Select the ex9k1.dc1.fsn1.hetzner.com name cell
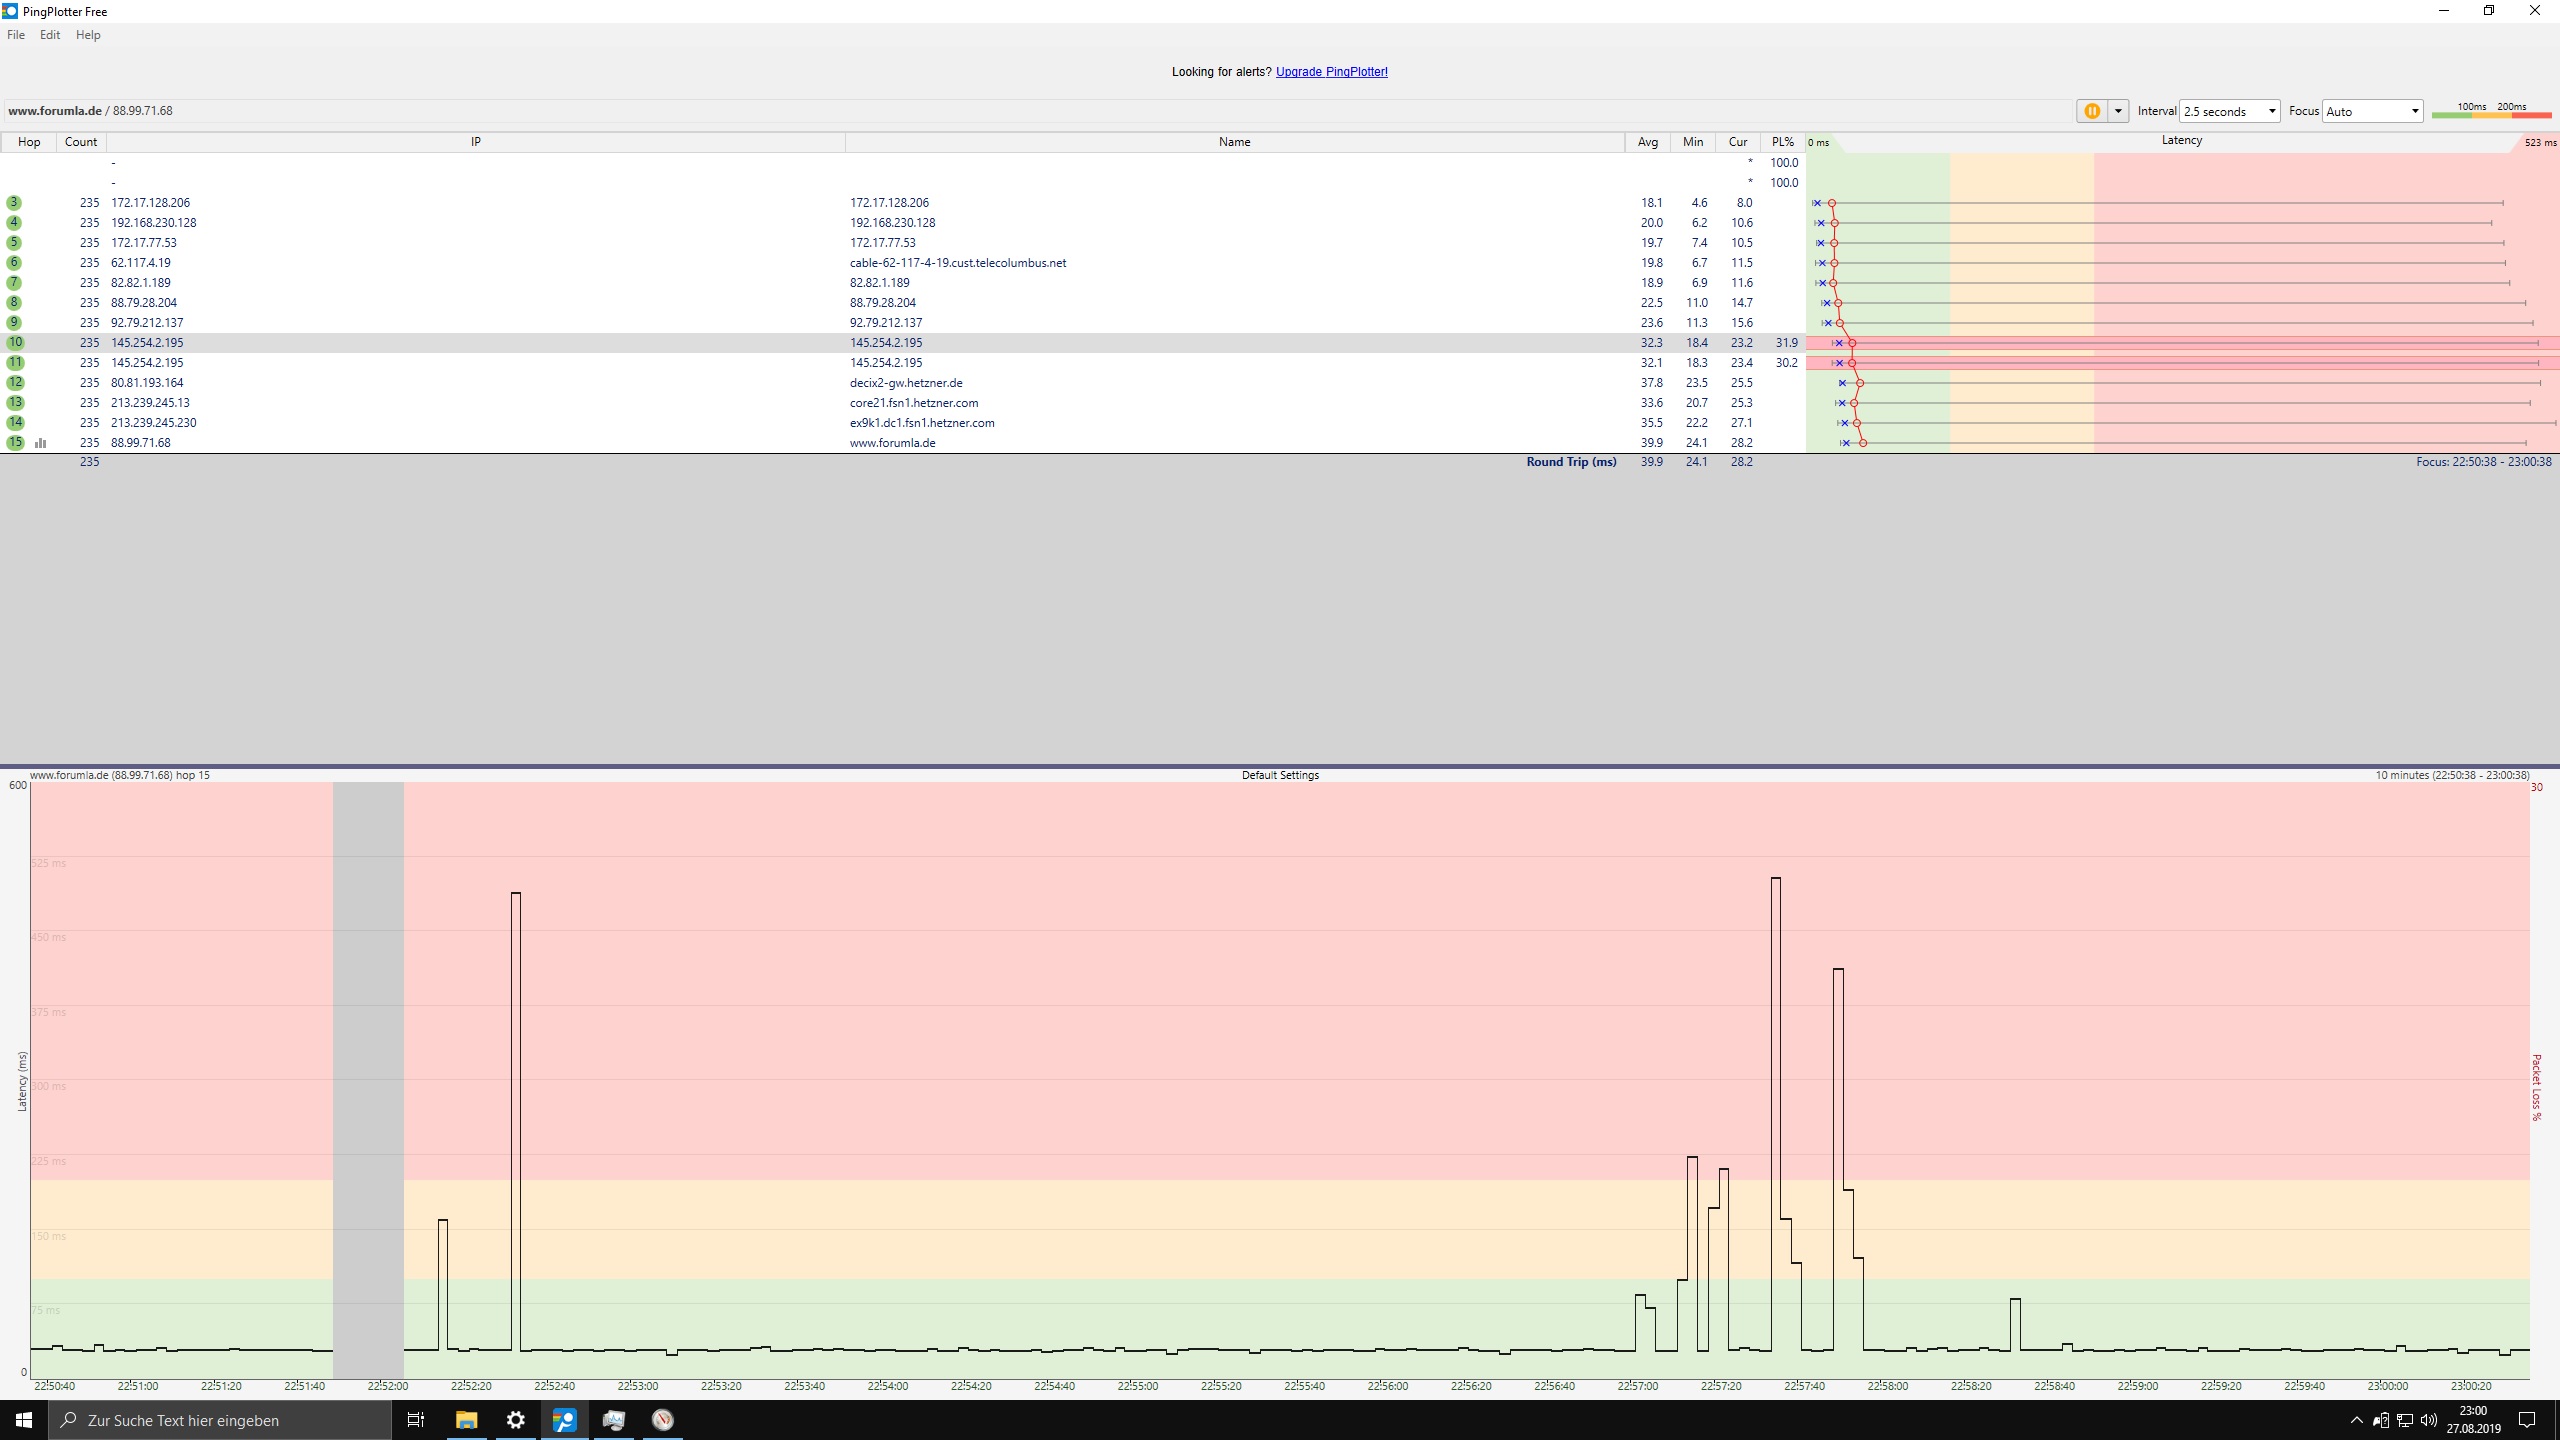Screen dimensions: 2560x1440 coord(922,423)
